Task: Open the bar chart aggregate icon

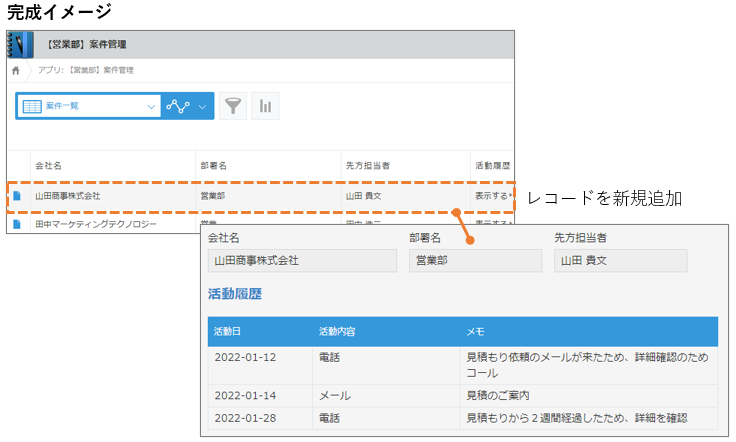Action: [266, 106]
